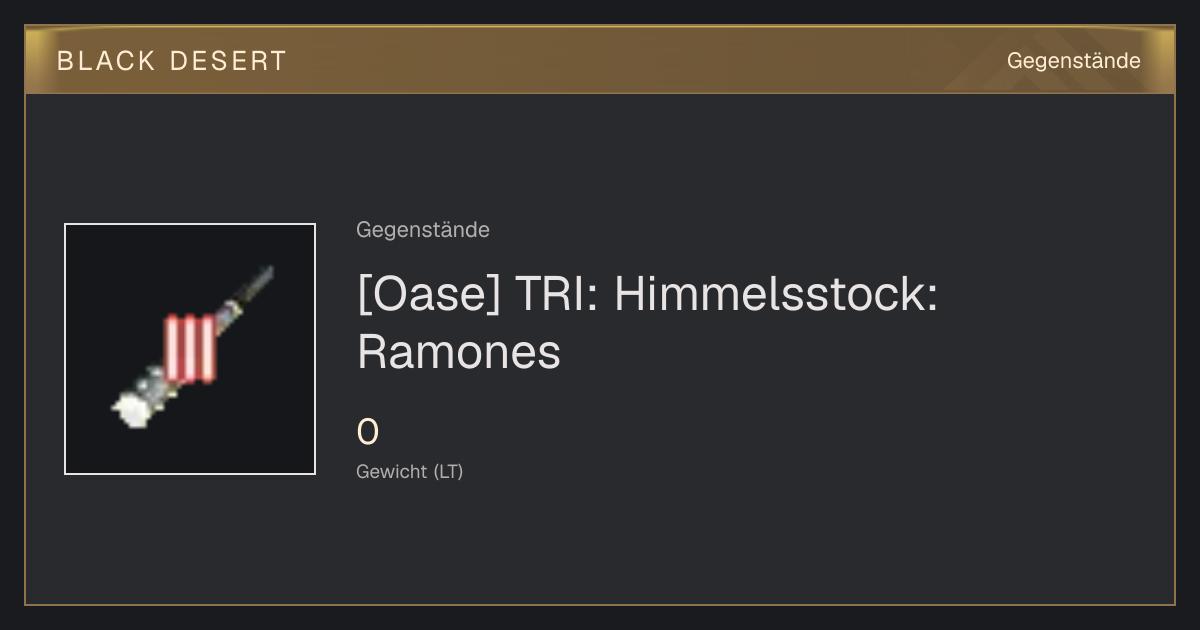The image size is (1200, 630).
Task: Click the word Ramones in the title
Action: click(x=459, y=352)
